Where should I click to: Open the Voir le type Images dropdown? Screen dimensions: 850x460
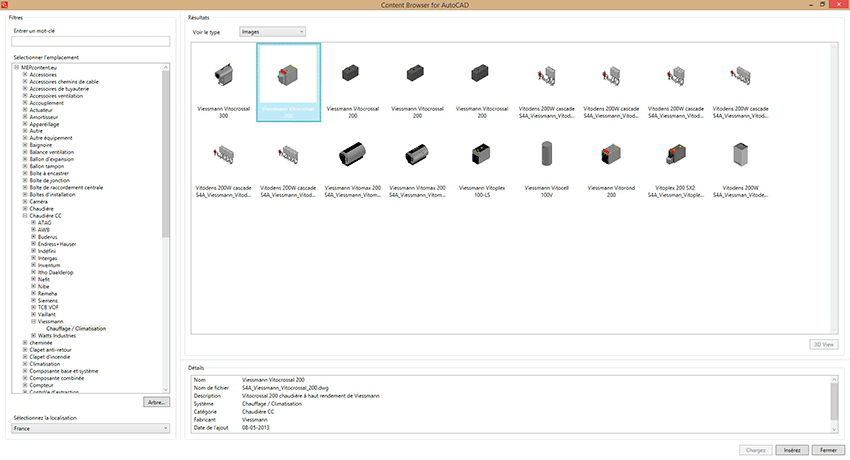click(x=272, y=32)
